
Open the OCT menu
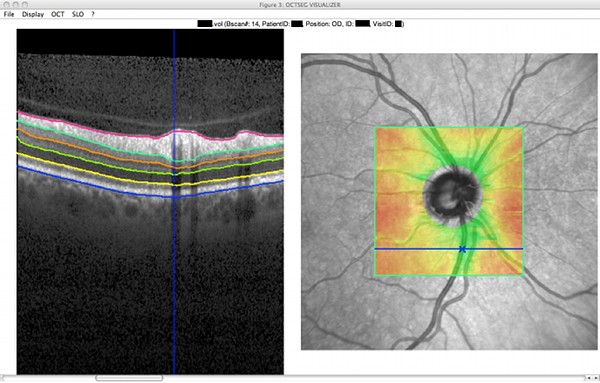(x=58, y=14)
